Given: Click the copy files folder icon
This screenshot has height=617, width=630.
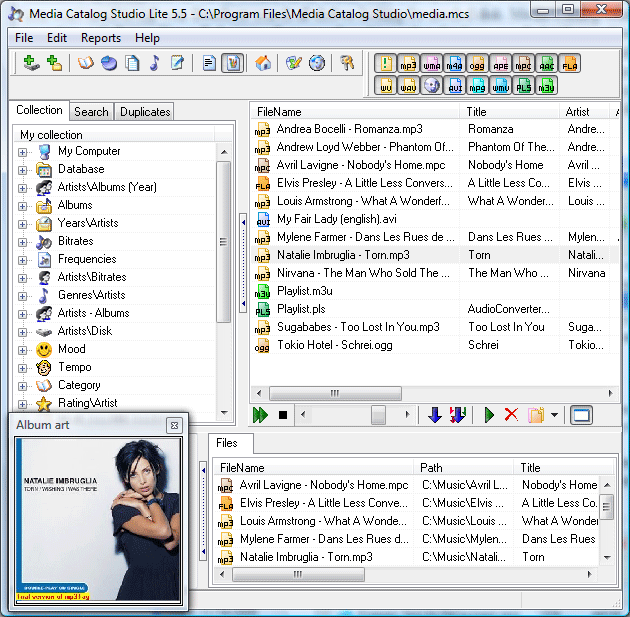Looking at the screenshot, I should (x=536, y=415).
